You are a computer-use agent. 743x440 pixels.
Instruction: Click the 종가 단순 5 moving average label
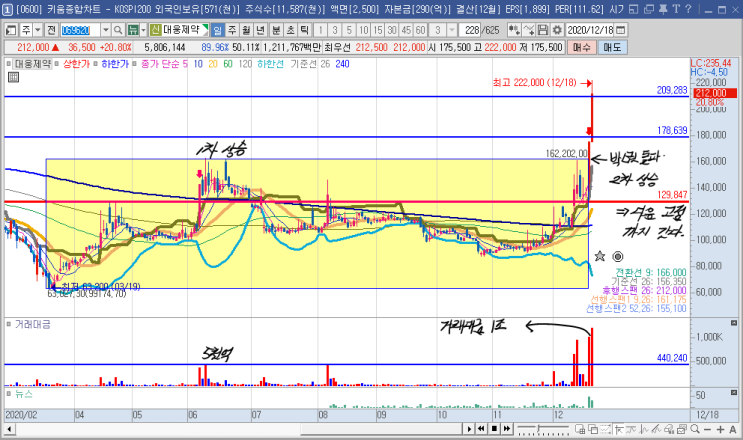coord(164,64)
